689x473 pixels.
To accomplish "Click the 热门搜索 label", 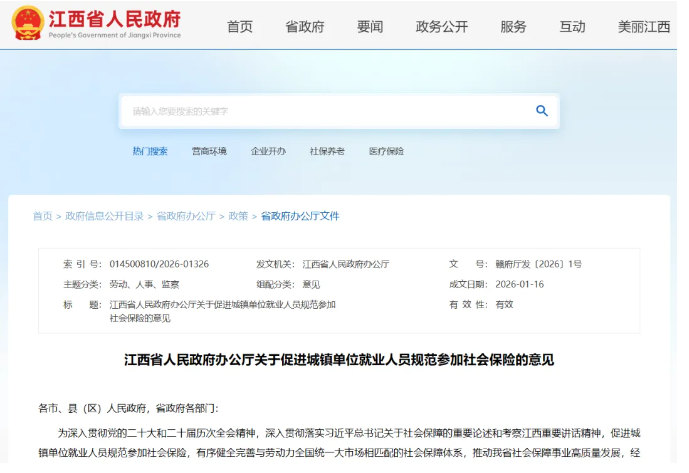I will (150, 151).
